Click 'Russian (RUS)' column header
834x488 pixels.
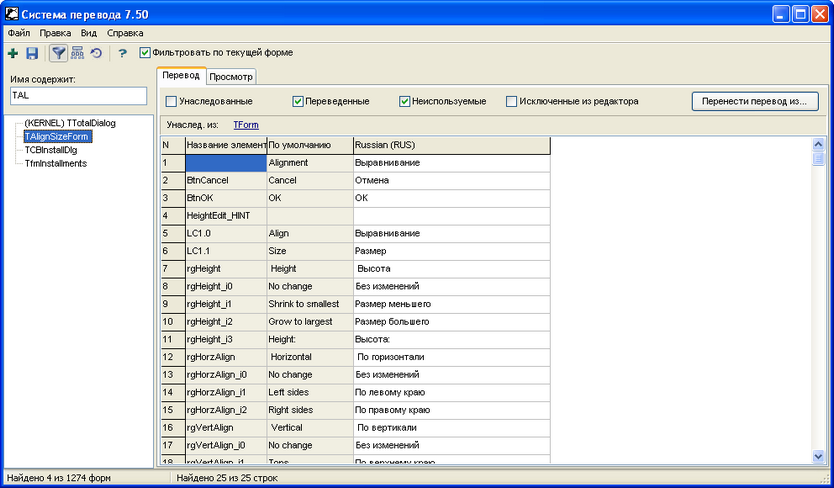click(452, 145)
